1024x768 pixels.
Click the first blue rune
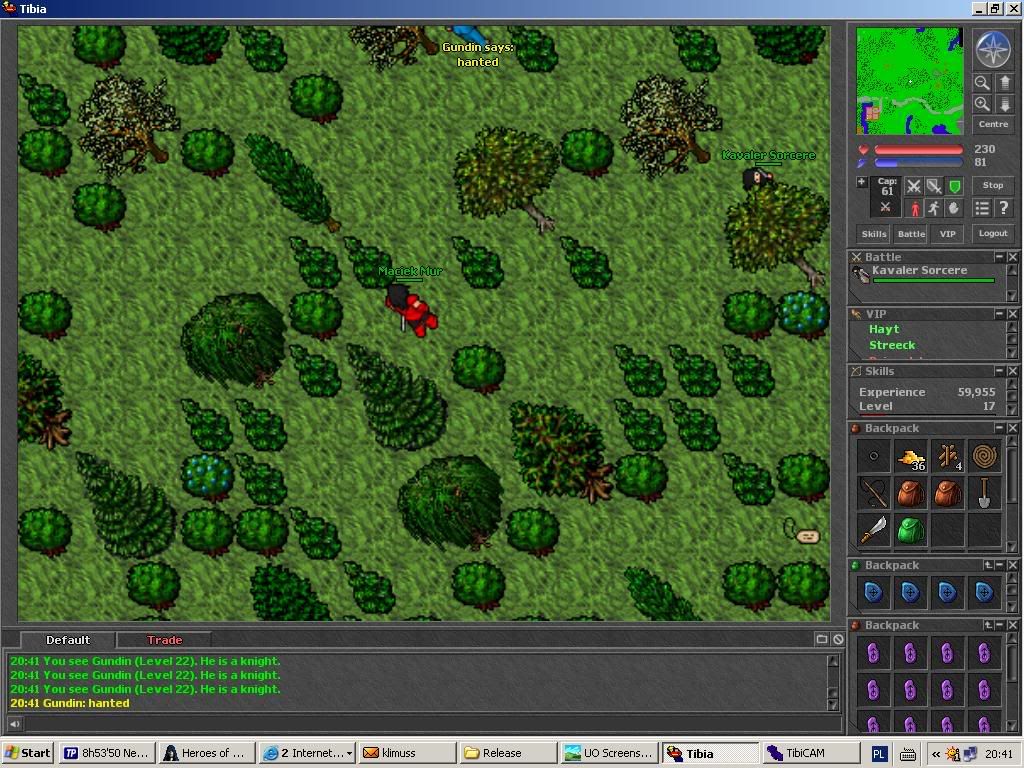click(x=873, y=592)
